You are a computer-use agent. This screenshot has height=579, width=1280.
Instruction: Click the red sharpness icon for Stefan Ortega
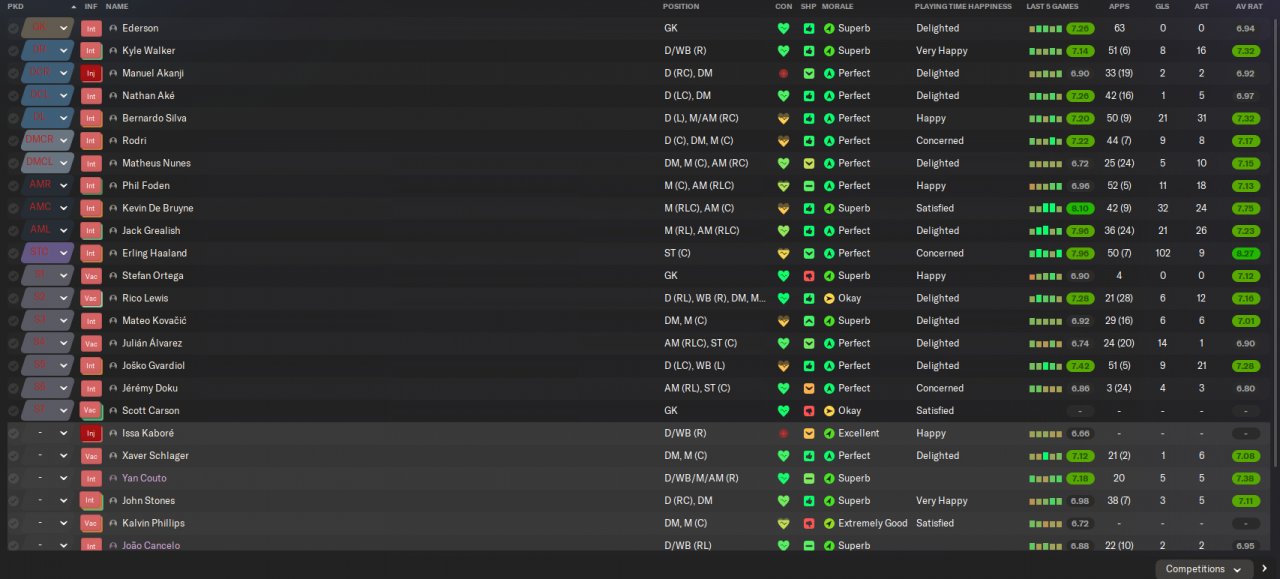click(x=808, y=276)
